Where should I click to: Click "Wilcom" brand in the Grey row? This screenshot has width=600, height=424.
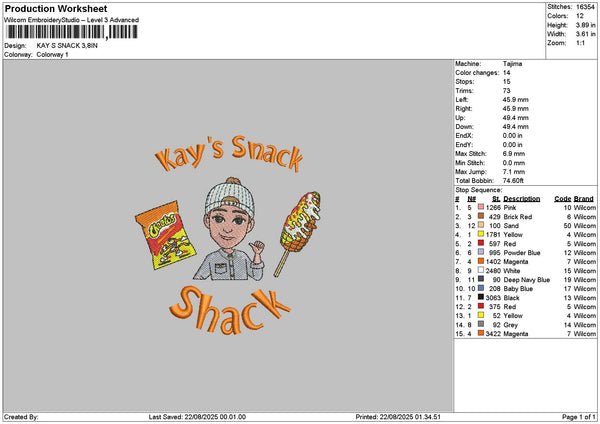tap(585, 325)
